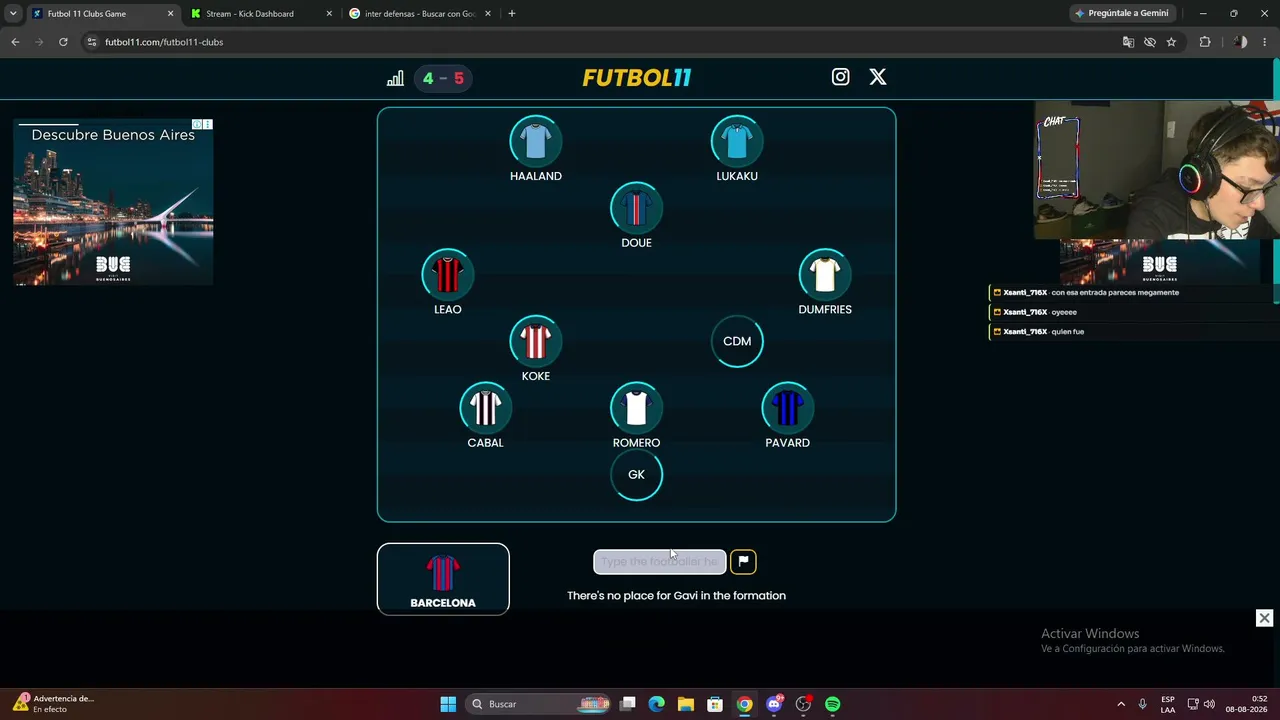The height and width of the screenshot is (720, 1280).
Task: Reload the current page
Action: [x=63, y=42]
